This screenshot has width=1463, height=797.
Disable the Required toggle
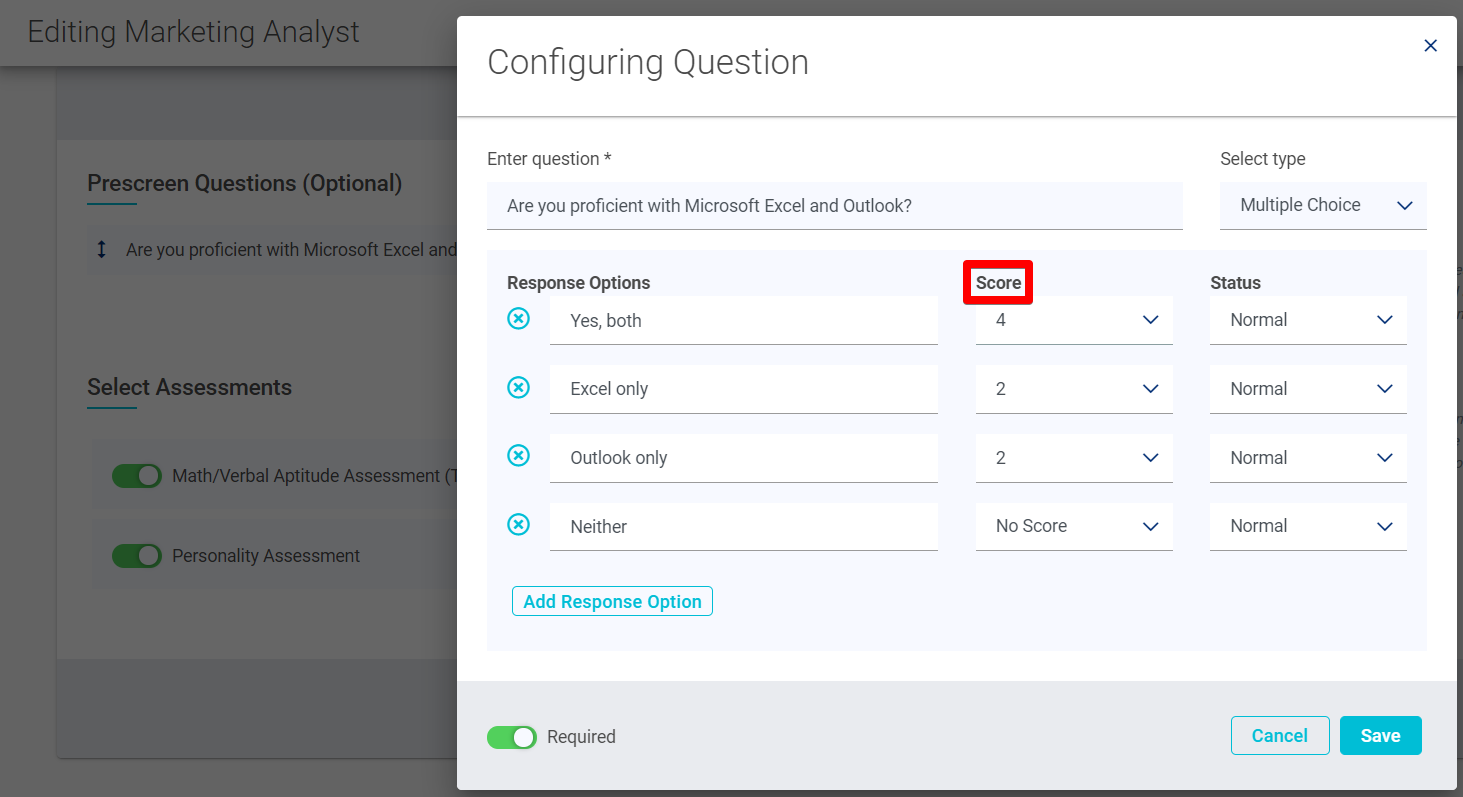click(512, 737)
